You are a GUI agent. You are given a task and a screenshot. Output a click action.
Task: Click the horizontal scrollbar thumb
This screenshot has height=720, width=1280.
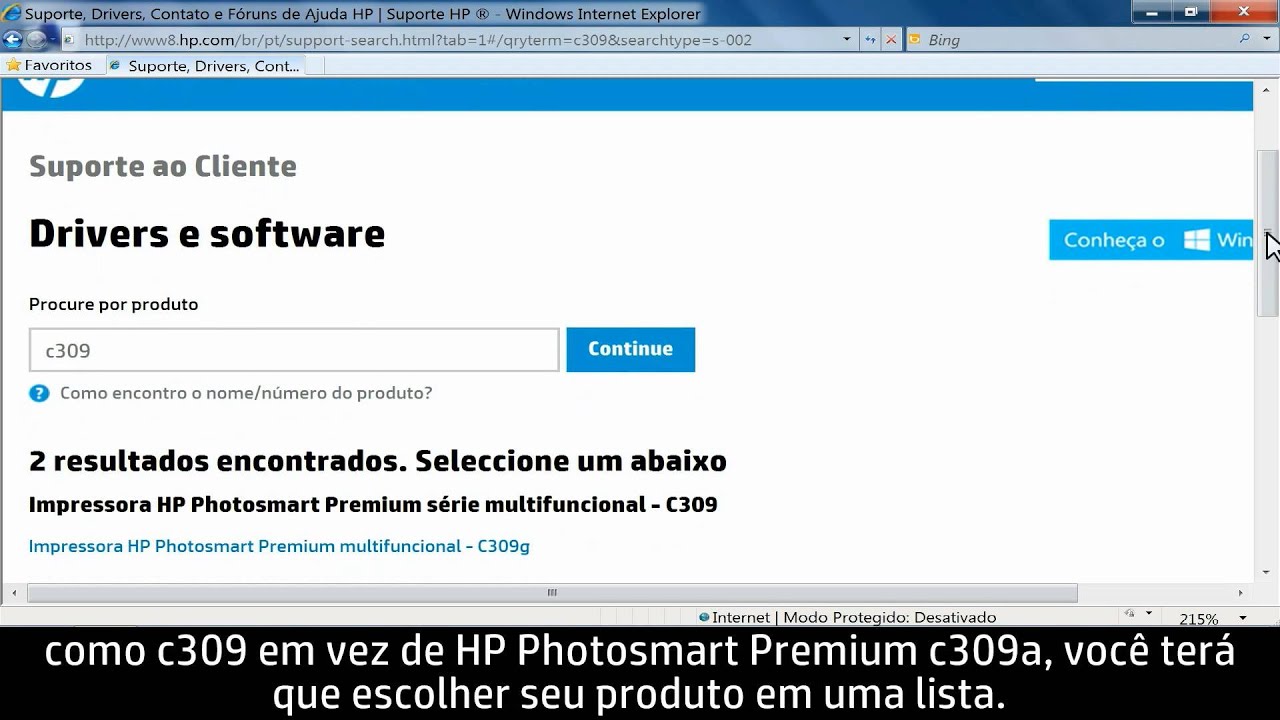point(552,593)
